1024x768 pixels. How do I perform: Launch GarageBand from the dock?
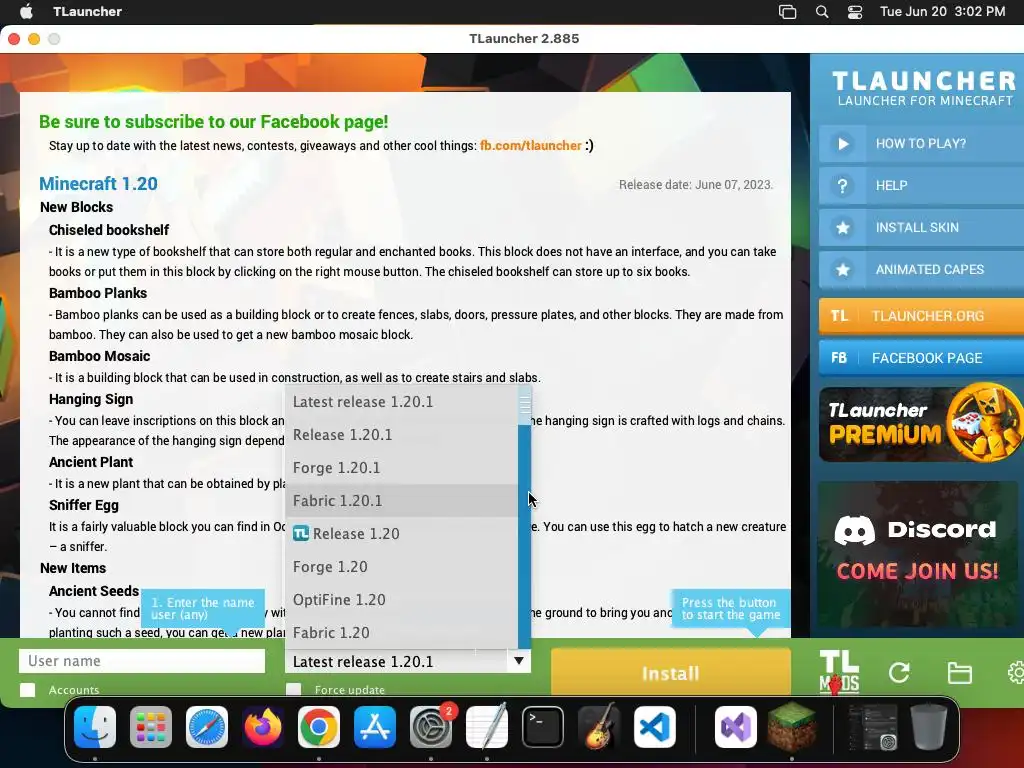coord(598,727)
